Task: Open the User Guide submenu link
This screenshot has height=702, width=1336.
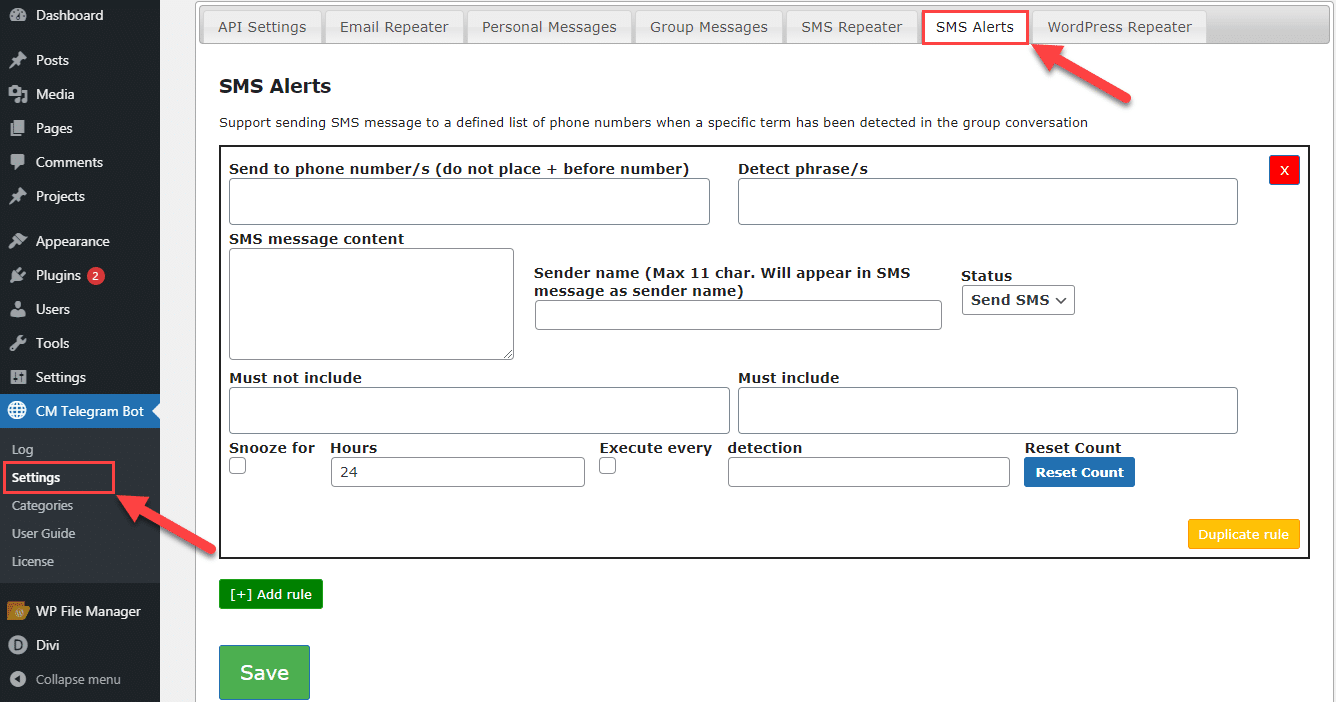Action: tap(44, 533)
